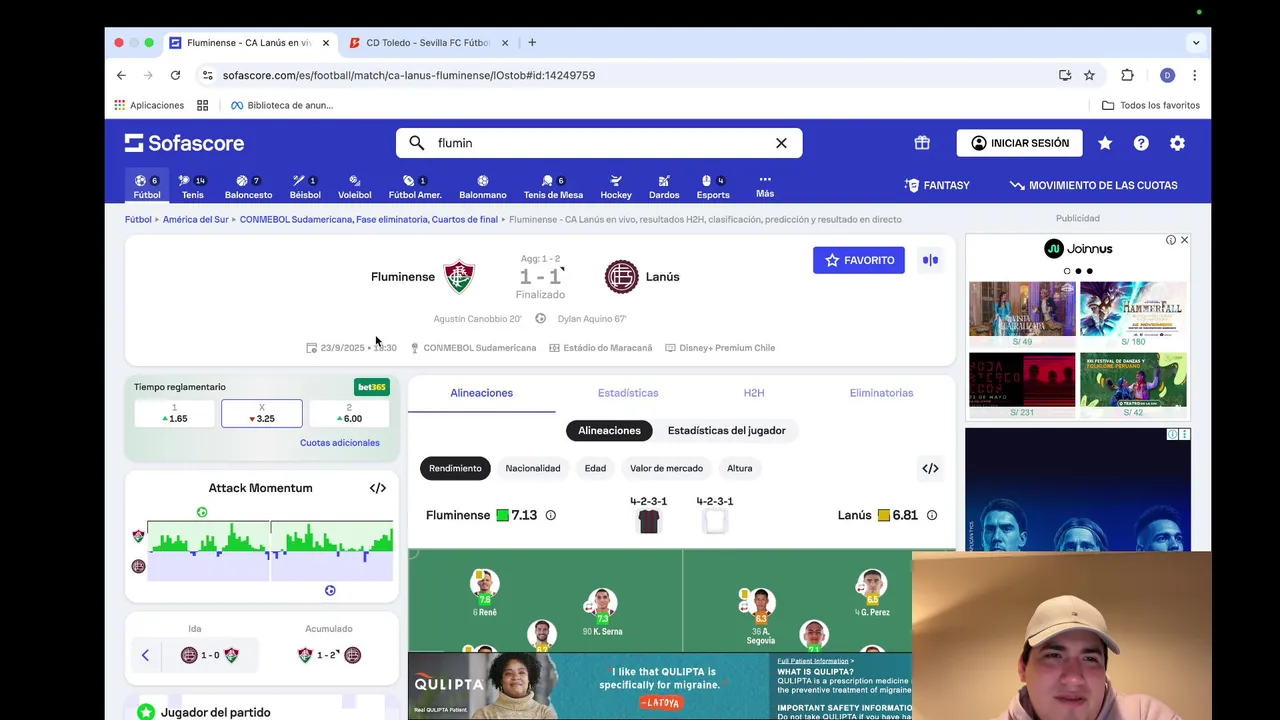This screenshot has height=720, width=1280.
Task: Open favorites star in Sofascore header
Action: coord(1105,143)
